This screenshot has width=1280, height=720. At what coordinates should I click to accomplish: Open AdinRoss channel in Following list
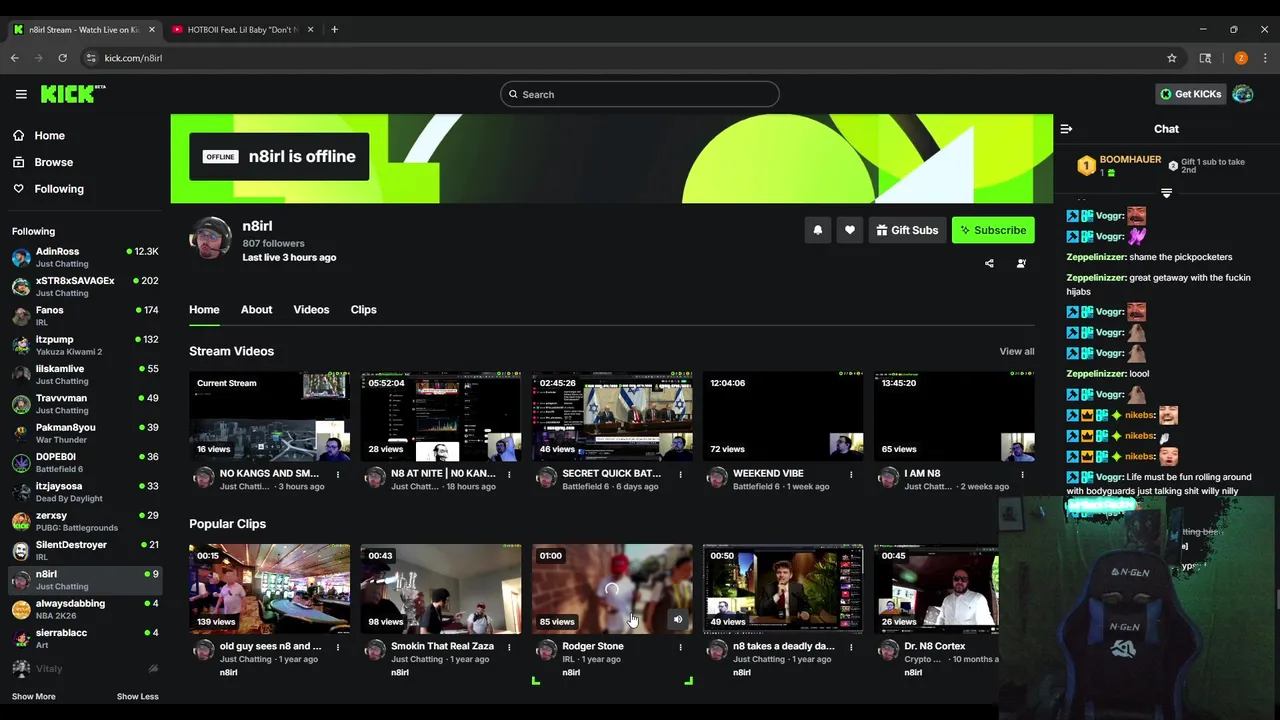click(x=84, y=257)
